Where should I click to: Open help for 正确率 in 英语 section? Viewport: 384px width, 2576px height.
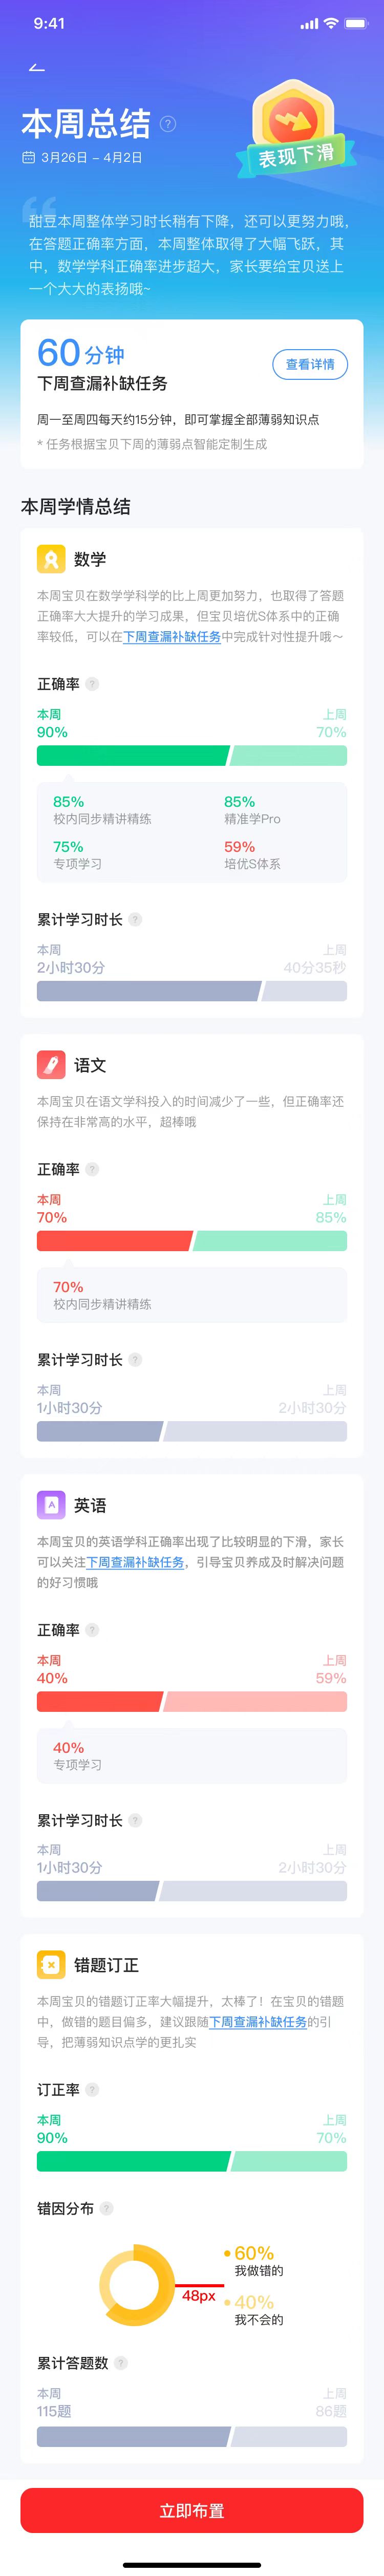coord(92,1629)
